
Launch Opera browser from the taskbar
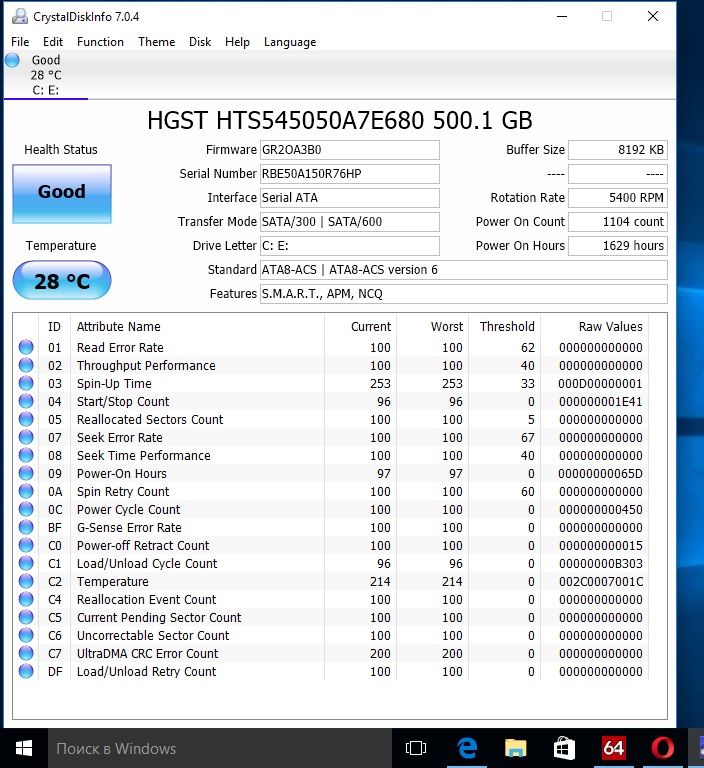pos(662,748)
